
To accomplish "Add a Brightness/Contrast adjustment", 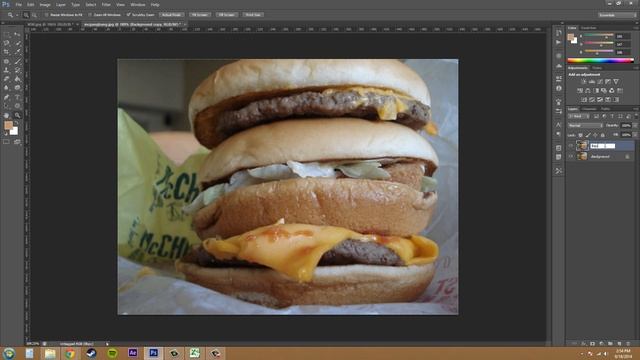I will [584, 82].
